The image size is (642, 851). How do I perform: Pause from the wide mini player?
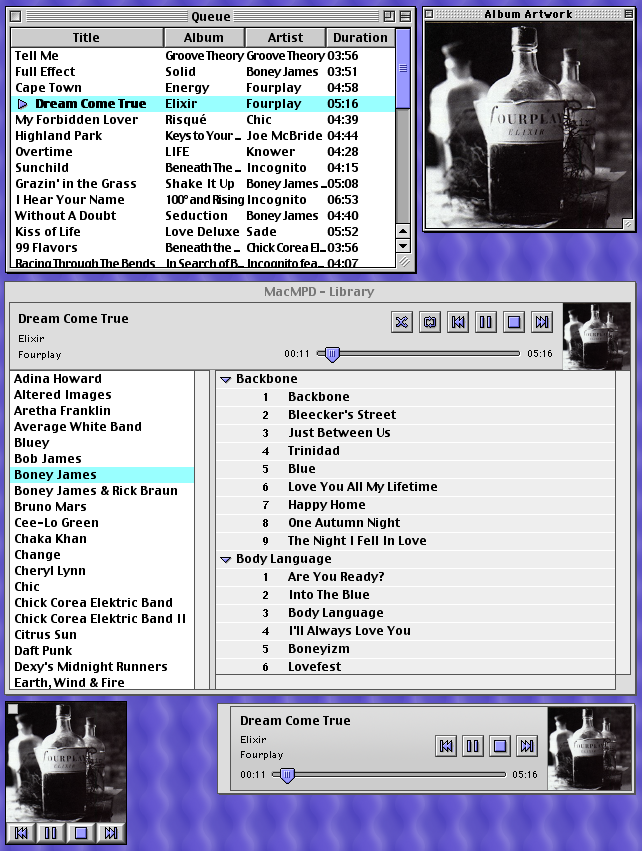(x=473, y=746)
